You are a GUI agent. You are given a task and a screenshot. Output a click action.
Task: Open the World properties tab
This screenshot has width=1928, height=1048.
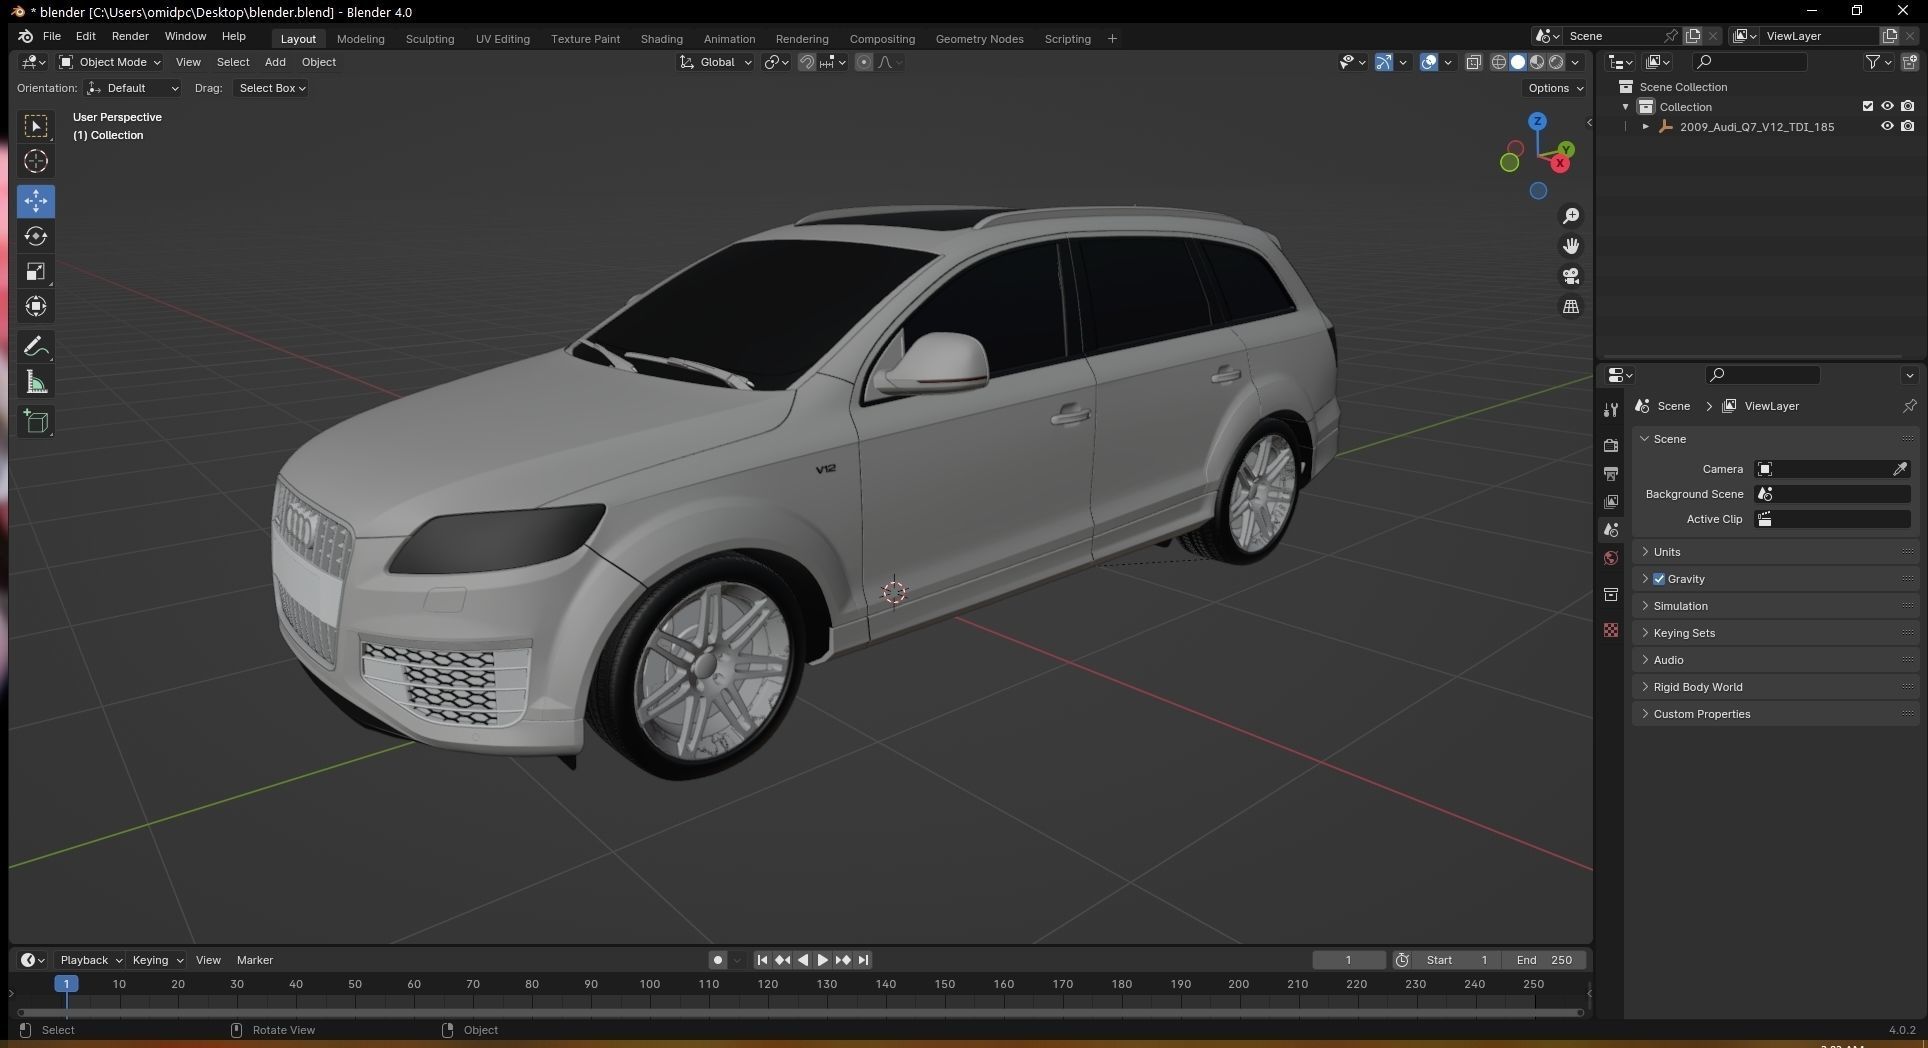coord(1611,558)
